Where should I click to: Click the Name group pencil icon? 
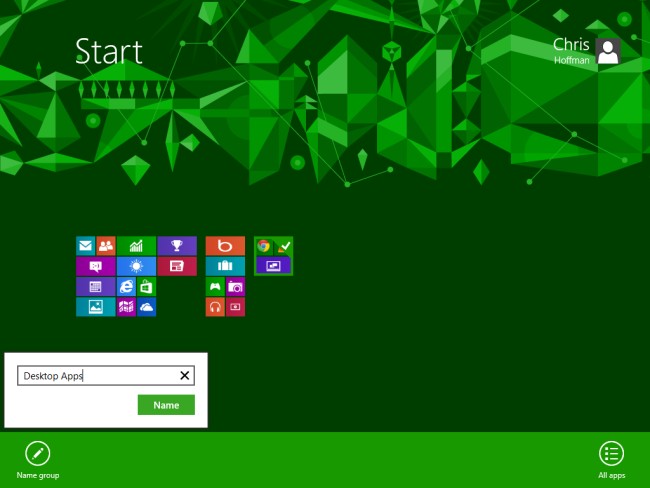click(x=38, y=453)
